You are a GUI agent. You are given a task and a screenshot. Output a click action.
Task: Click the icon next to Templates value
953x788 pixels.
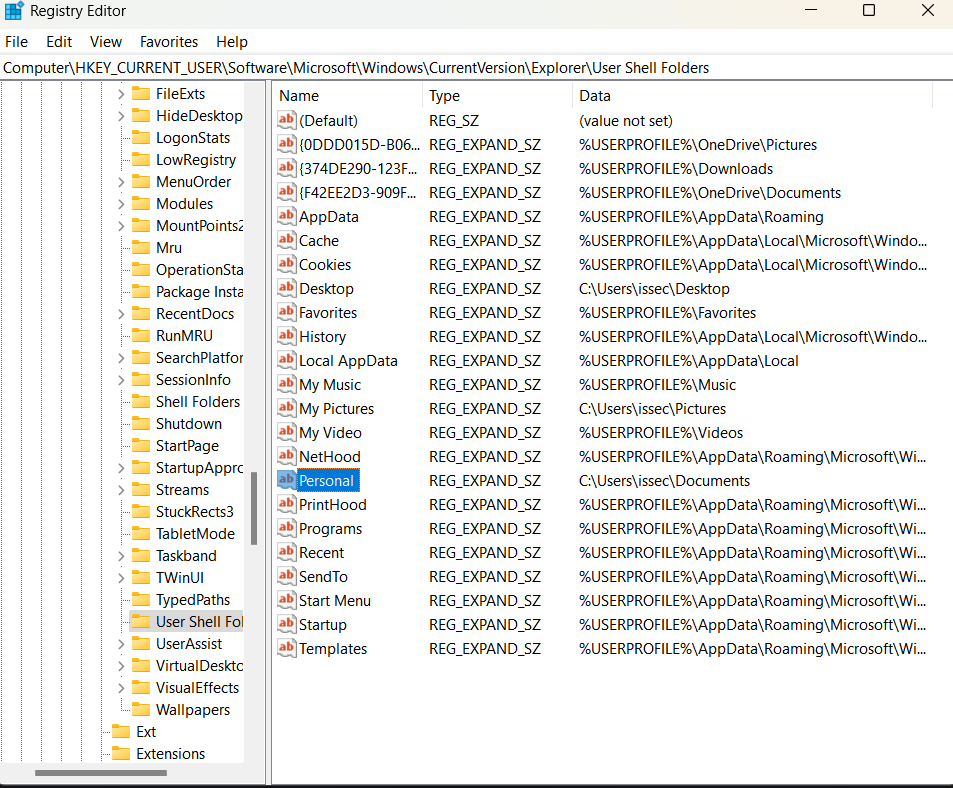[x=286, y=648]
